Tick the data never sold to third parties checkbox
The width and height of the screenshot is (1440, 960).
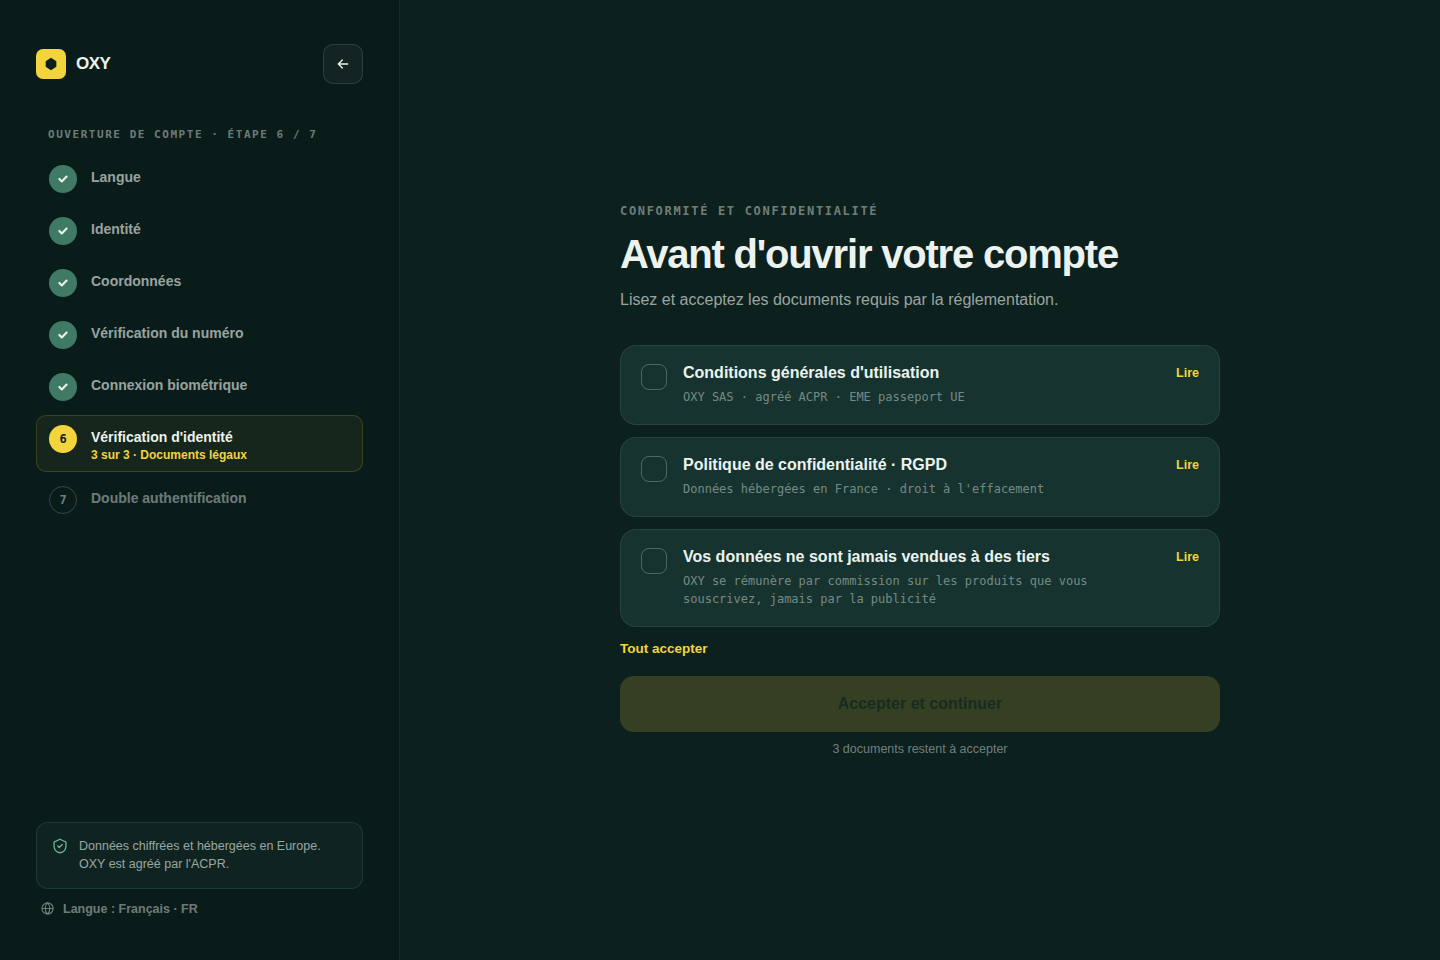(654, 561)
